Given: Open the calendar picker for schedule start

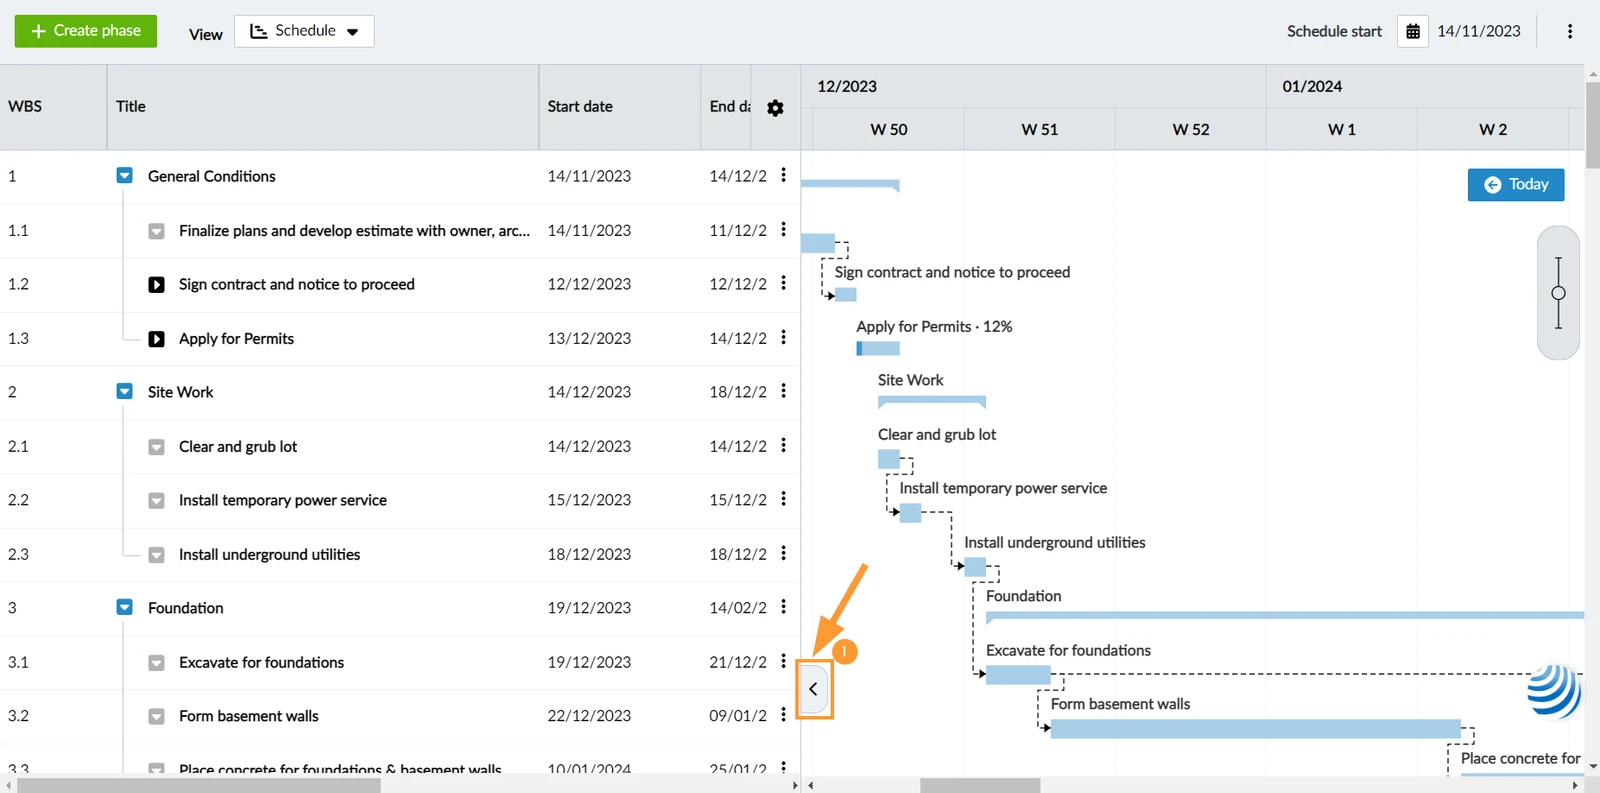Looking at the screenshot, I should (x=1413, y=31).
